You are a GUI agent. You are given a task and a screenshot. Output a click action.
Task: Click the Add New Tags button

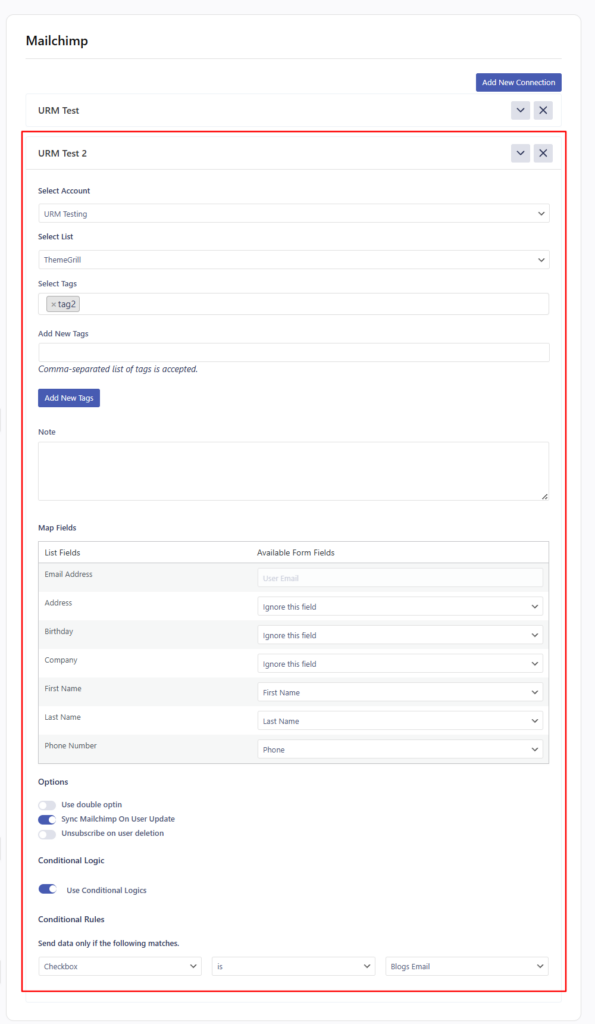click(x=69, y=398)
